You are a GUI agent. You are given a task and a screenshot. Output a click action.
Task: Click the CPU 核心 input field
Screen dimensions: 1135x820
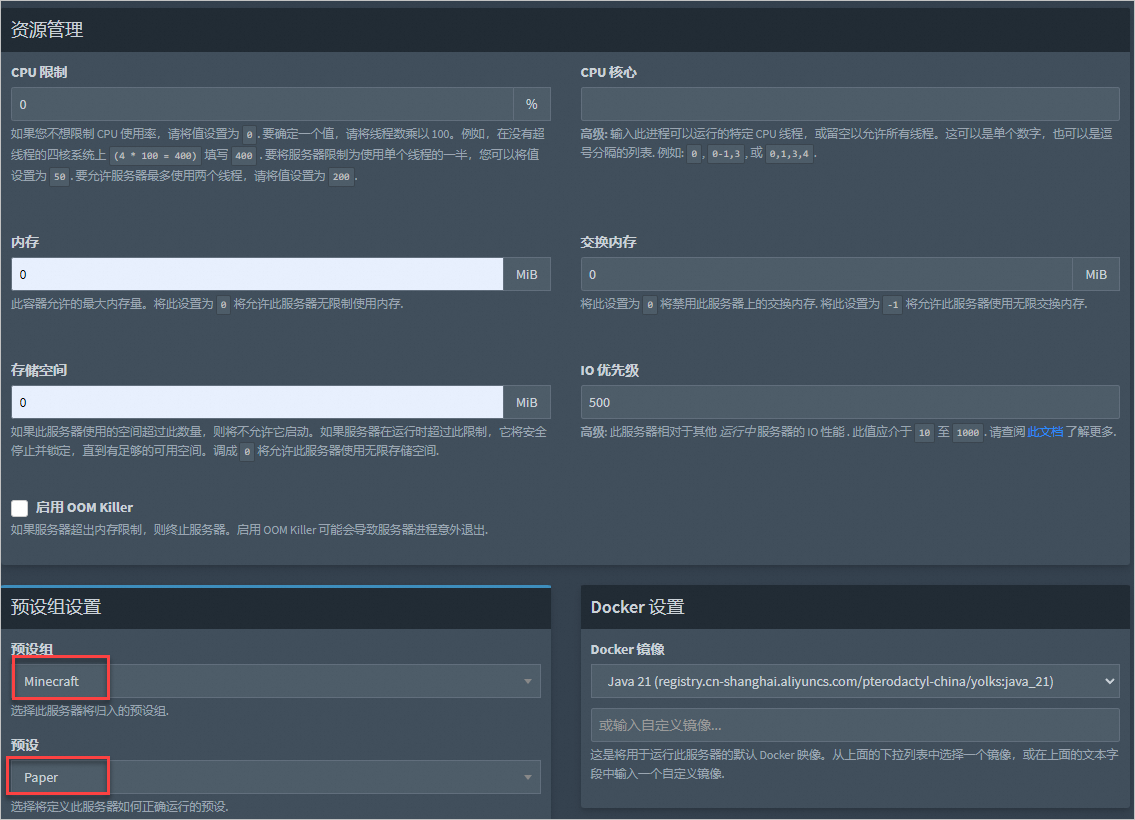[850, 104]
